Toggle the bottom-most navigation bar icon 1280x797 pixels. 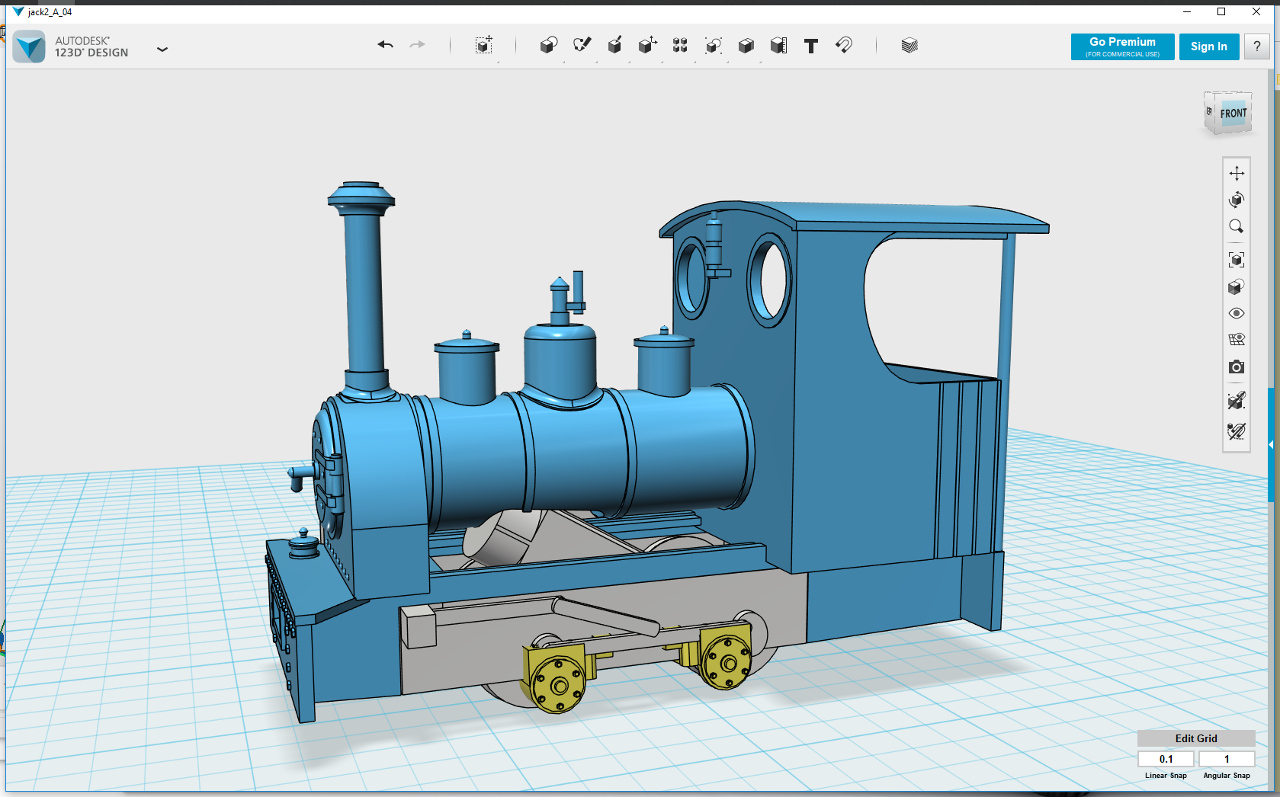tap(1236, 431)
